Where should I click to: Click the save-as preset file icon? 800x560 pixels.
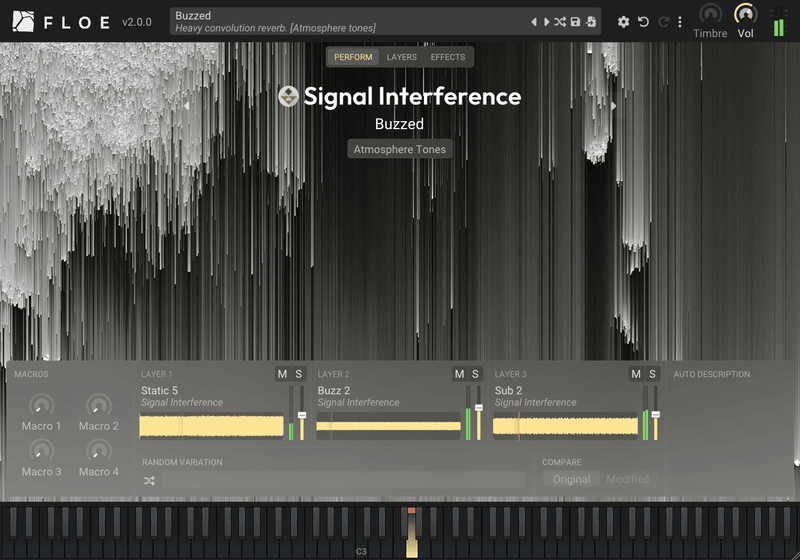[591, 22]
